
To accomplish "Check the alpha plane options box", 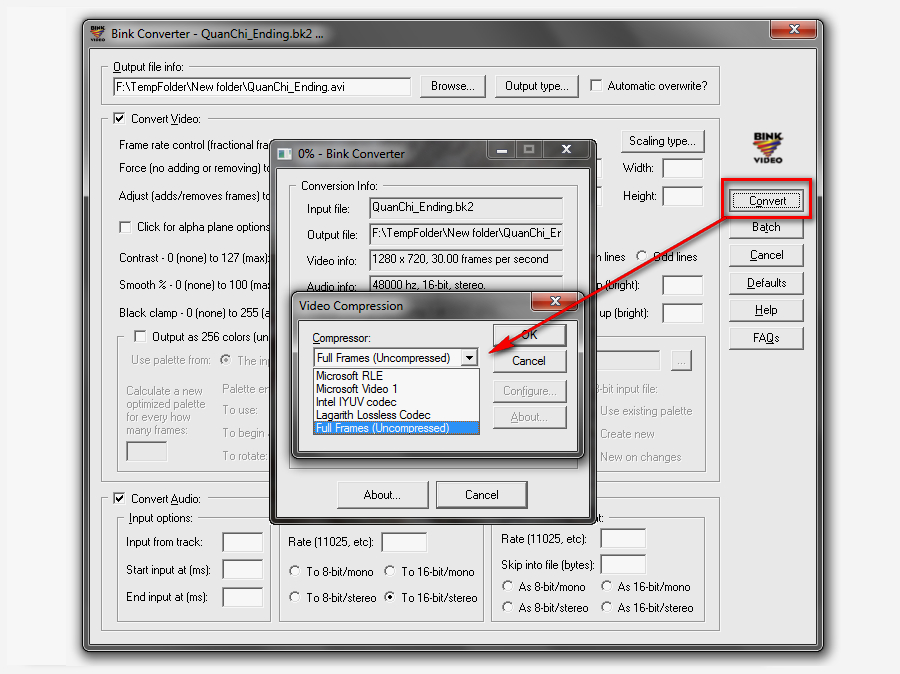I will pos(125,227).
